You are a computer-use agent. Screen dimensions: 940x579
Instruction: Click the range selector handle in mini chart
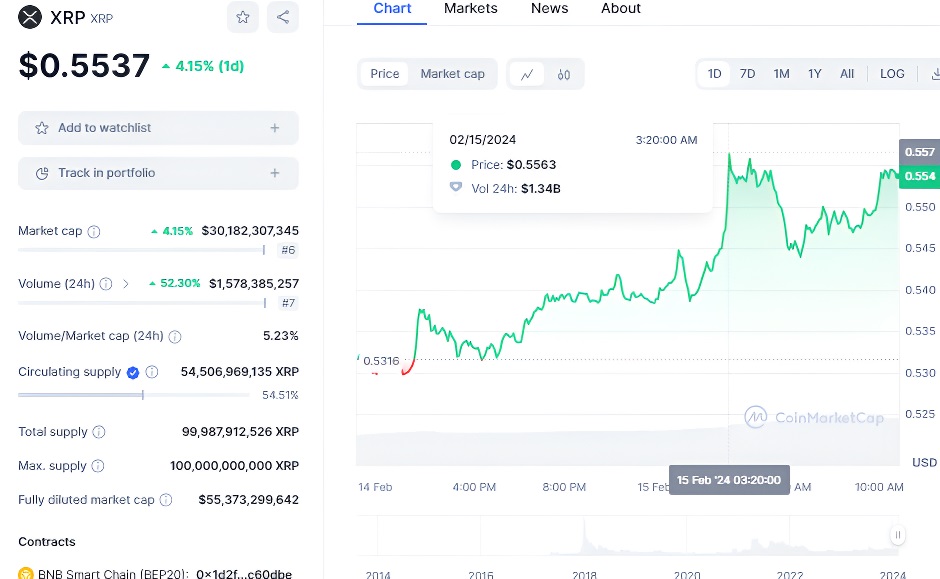897,535
